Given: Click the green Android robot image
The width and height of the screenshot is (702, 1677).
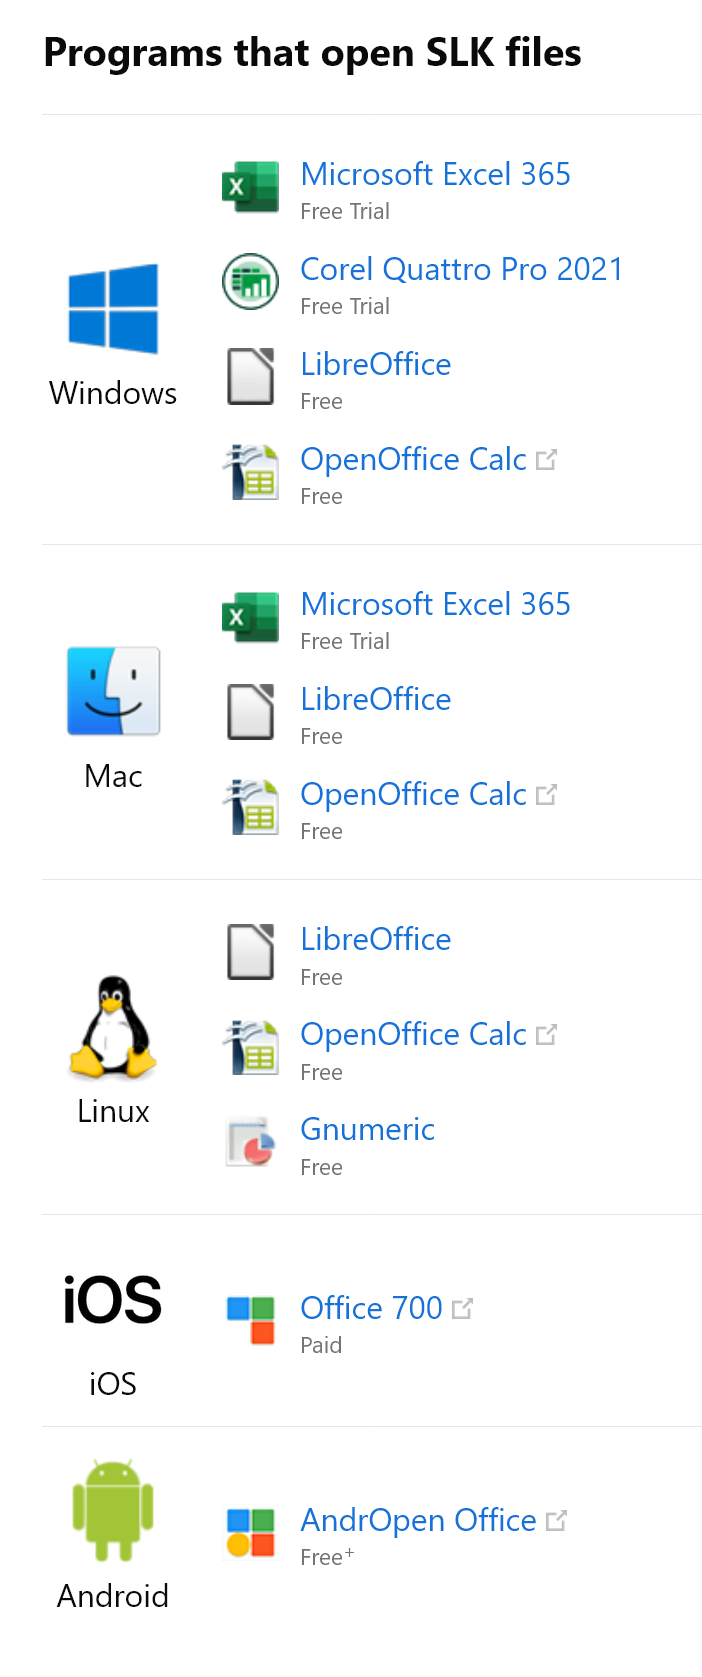Looking at the screenshot, I should pos(113,1510).
